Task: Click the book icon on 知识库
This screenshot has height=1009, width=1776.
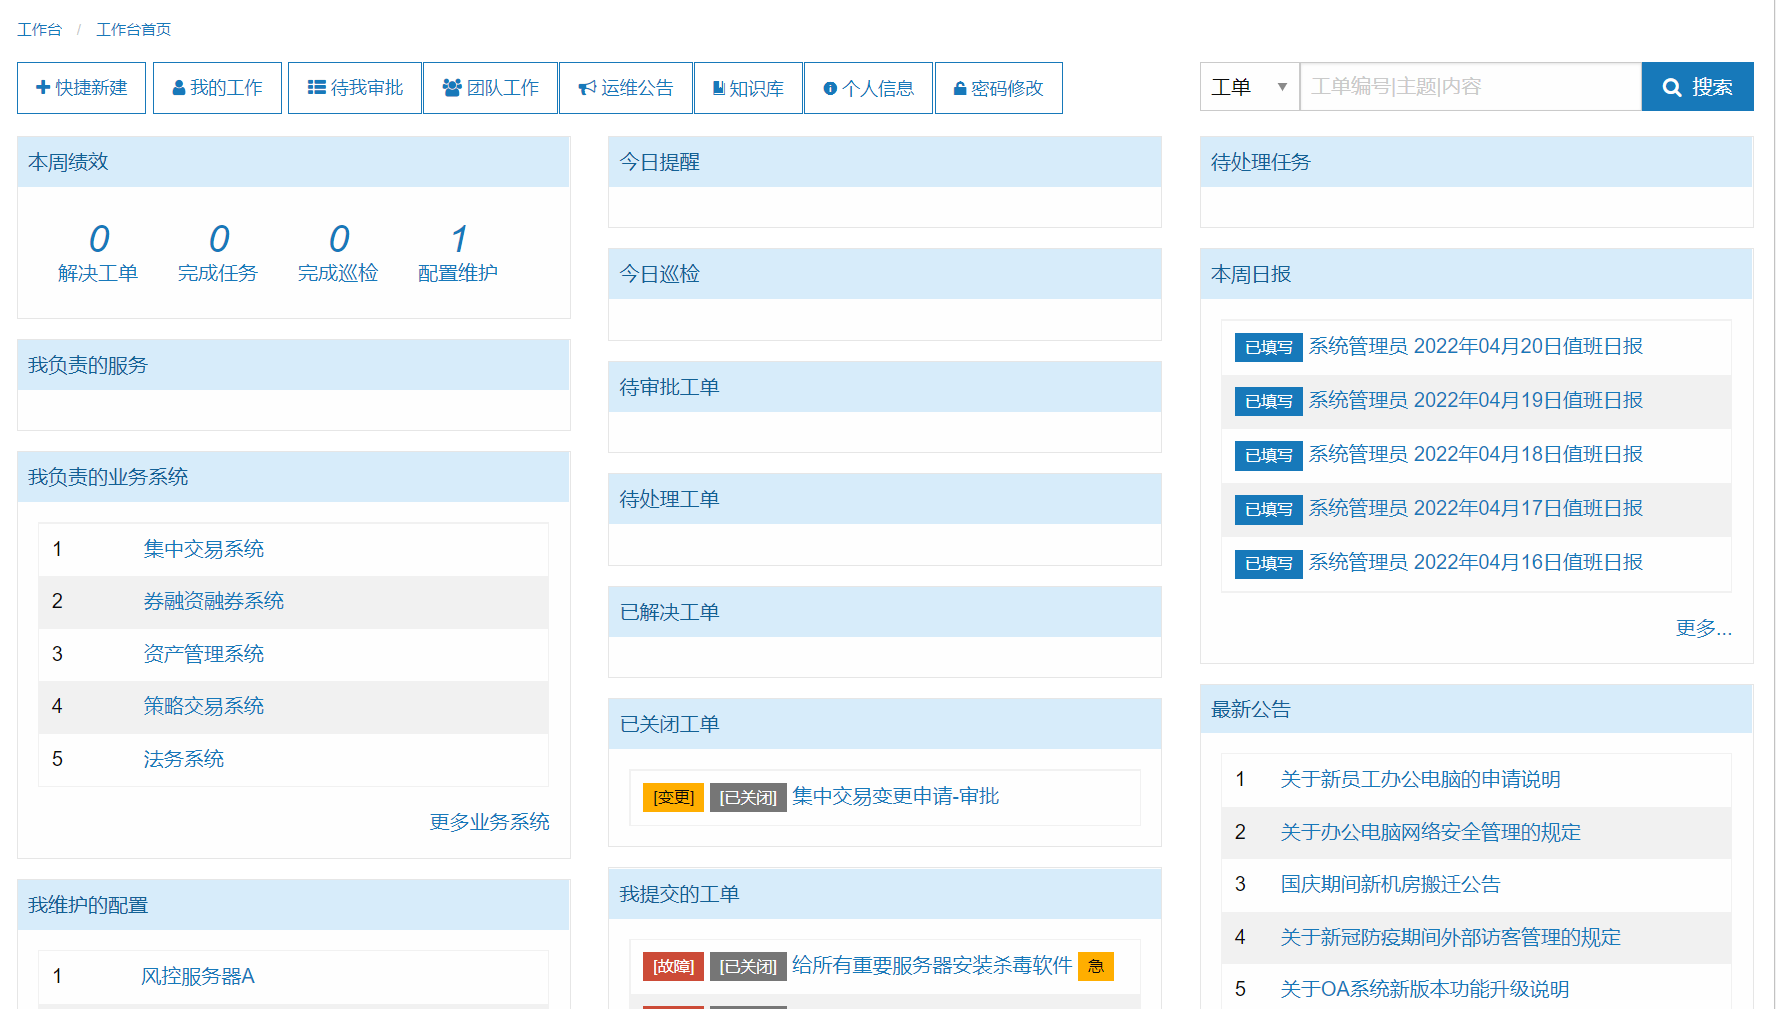Action: coord(718,88)
